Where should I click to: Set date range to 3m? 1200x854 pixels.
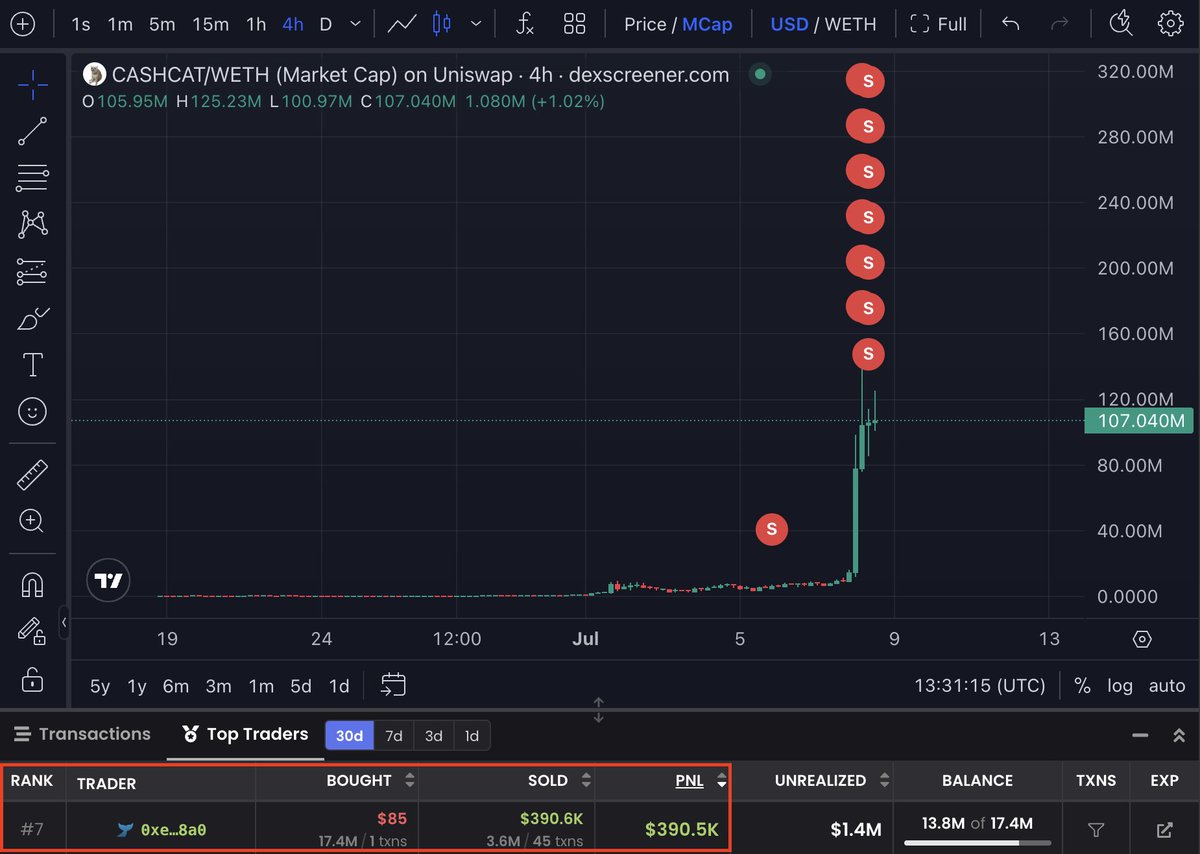[x=218, y=686]
